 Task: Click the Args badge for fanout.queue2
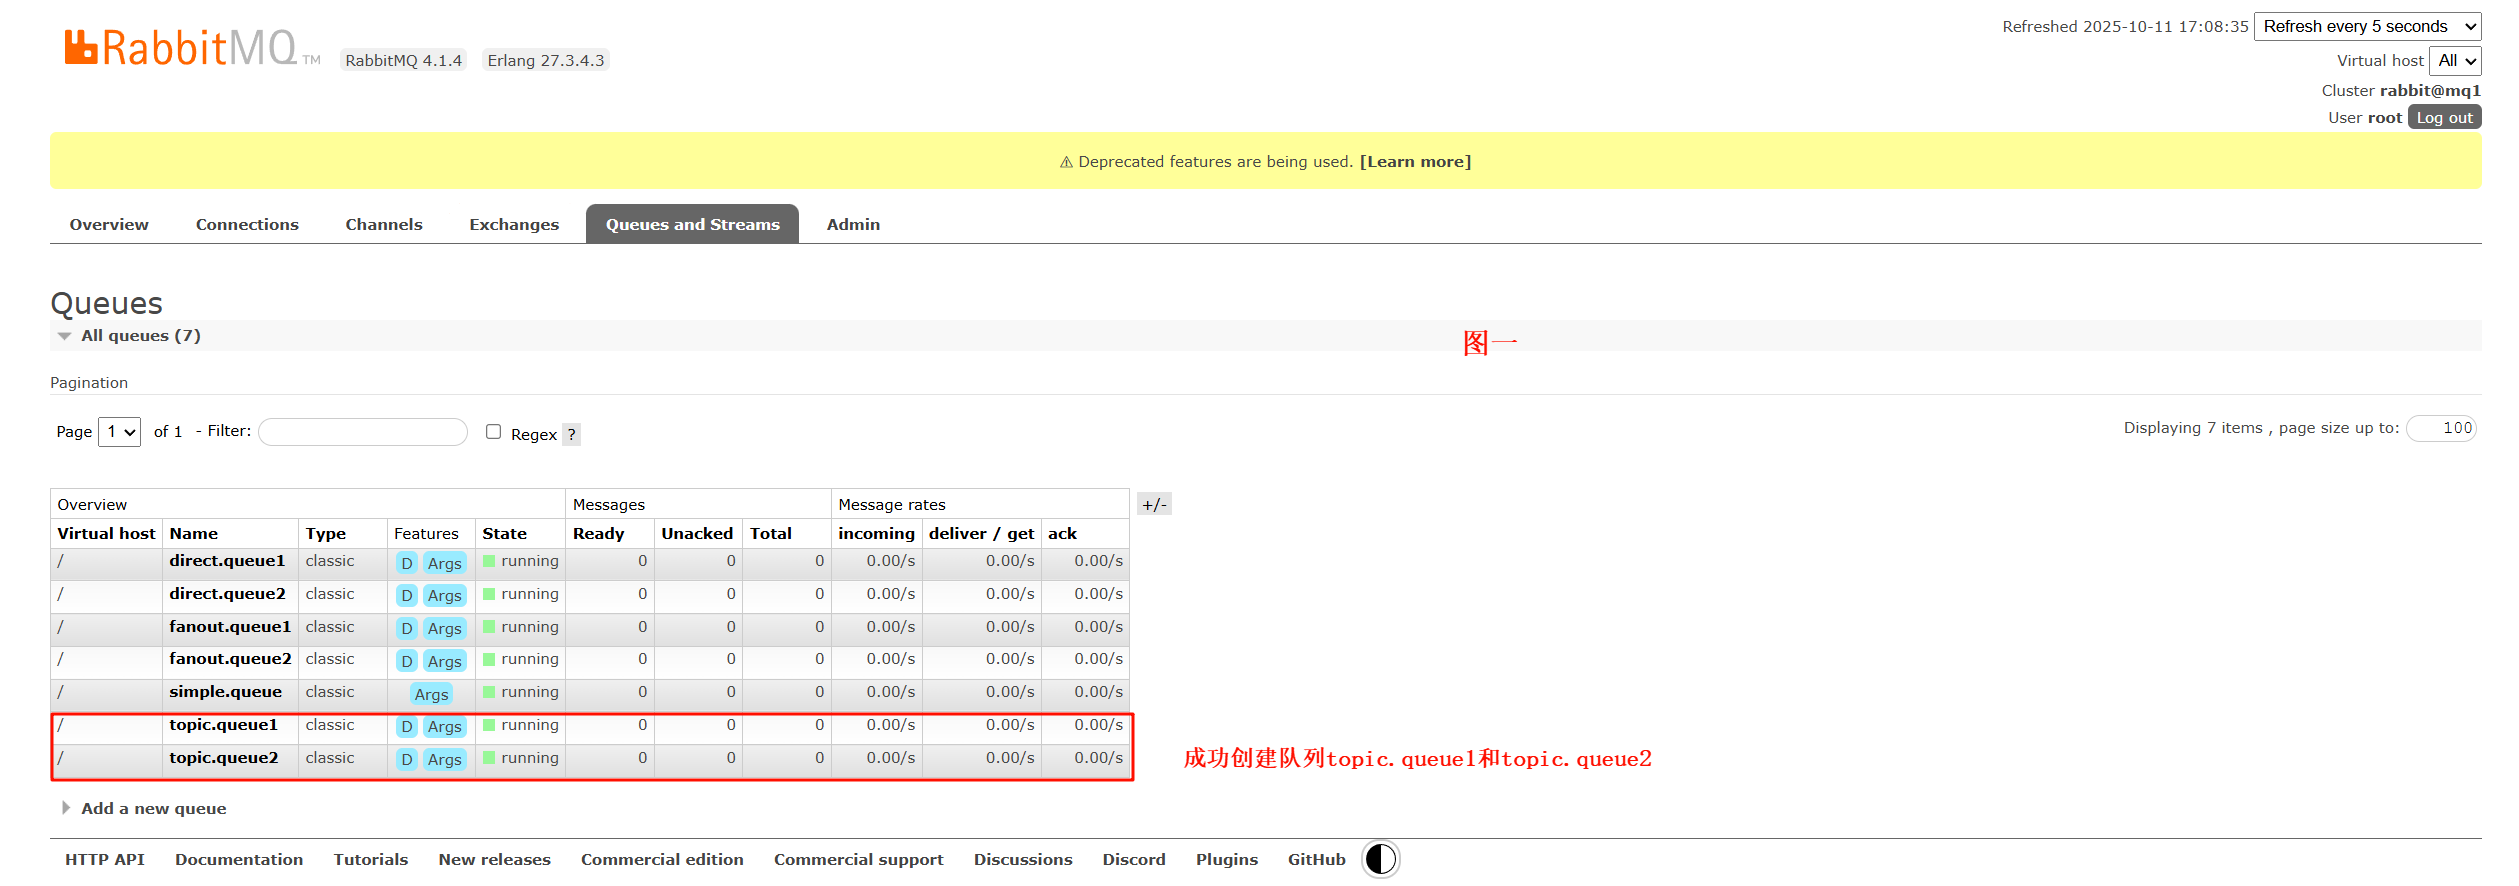[445, 661]
